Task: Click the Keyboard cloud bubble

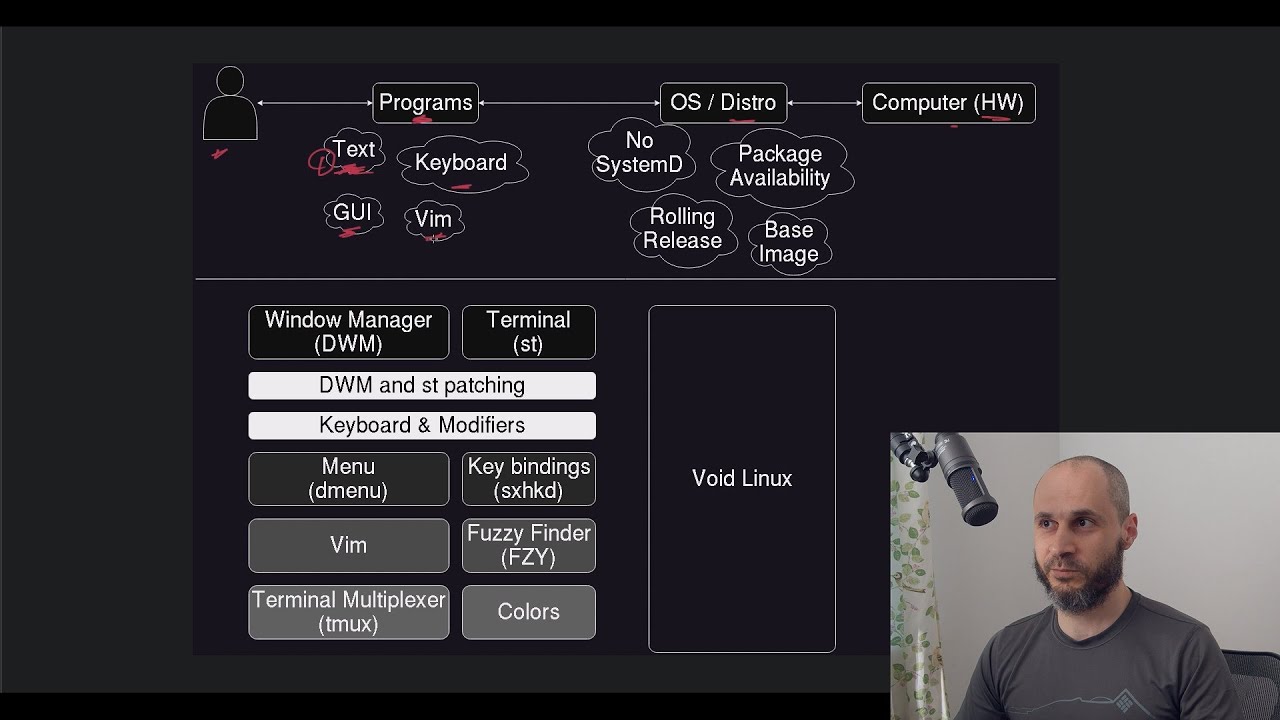Action: [461, 163]
